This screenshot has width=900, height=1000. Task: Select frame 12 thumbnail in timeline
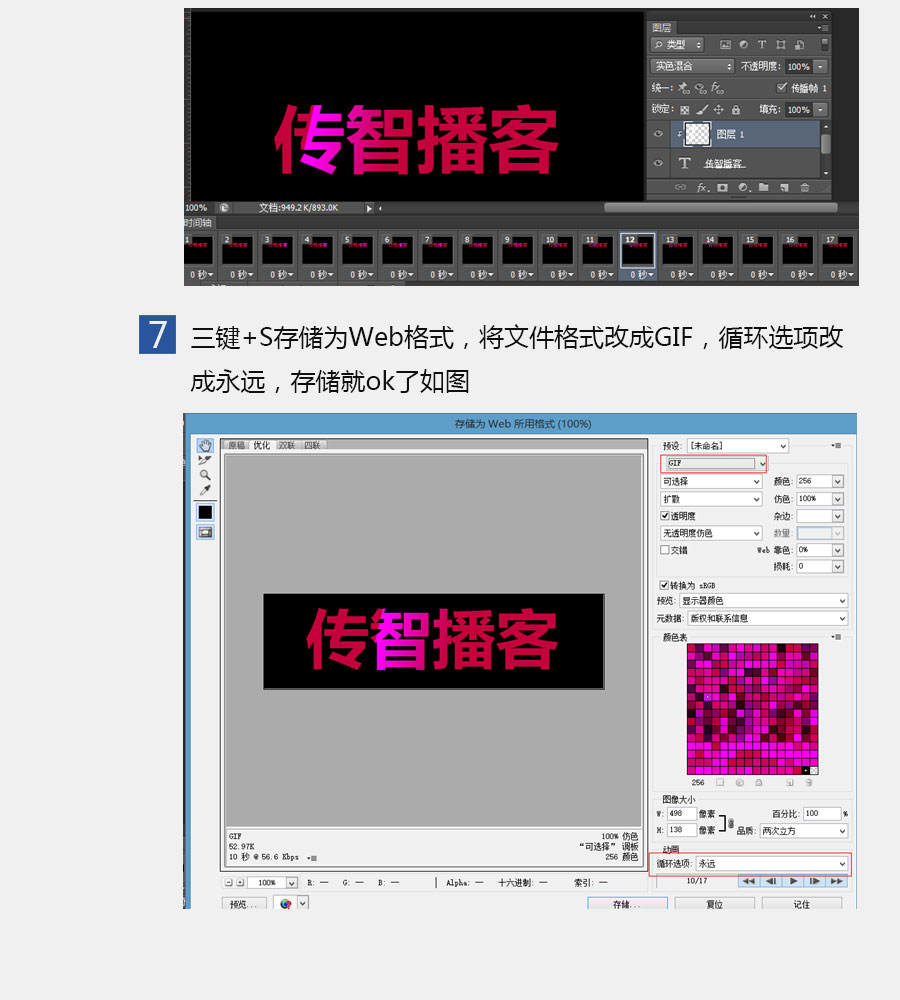pos(638,249)
